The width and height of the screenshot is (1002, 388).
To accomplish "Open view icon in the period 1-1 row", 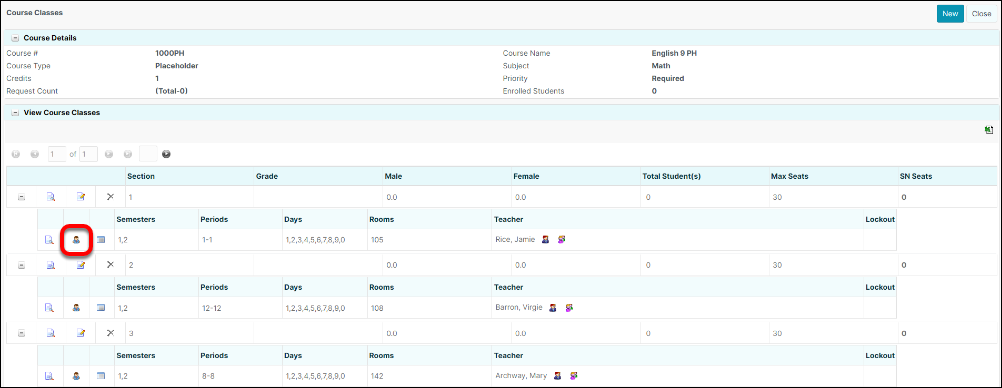I will click(x=49, y=240).
